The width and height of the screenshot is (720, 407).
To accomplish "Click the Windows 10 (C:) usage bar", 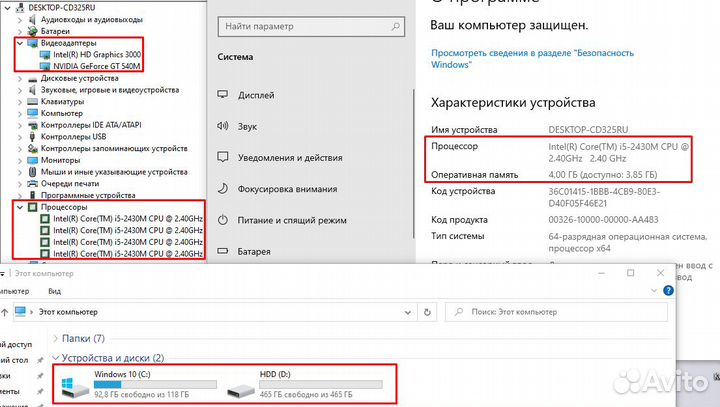I will point(155,384).
